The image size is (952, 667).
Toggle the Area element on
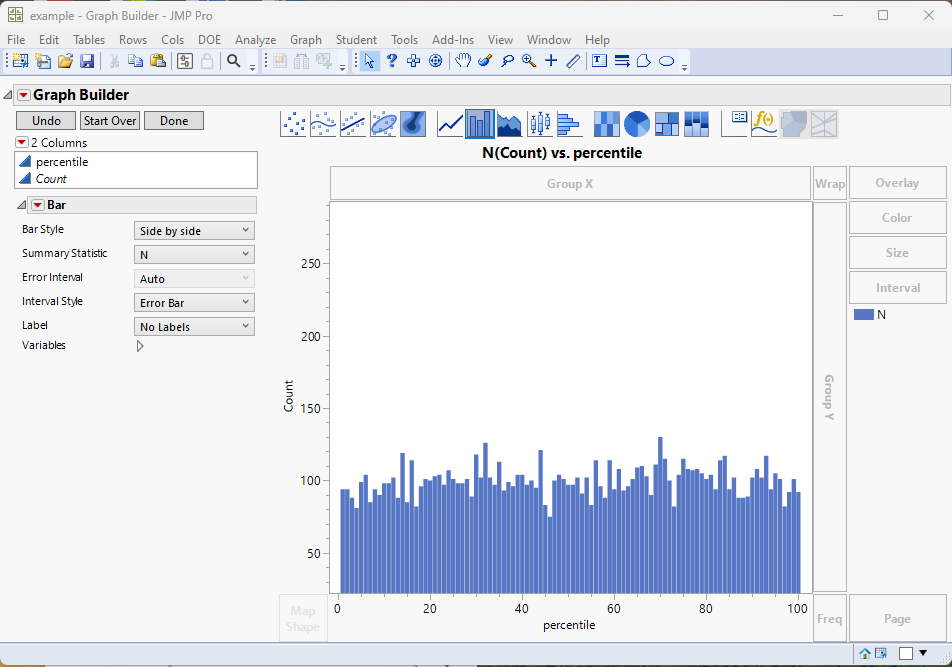[x=509, y=123]
